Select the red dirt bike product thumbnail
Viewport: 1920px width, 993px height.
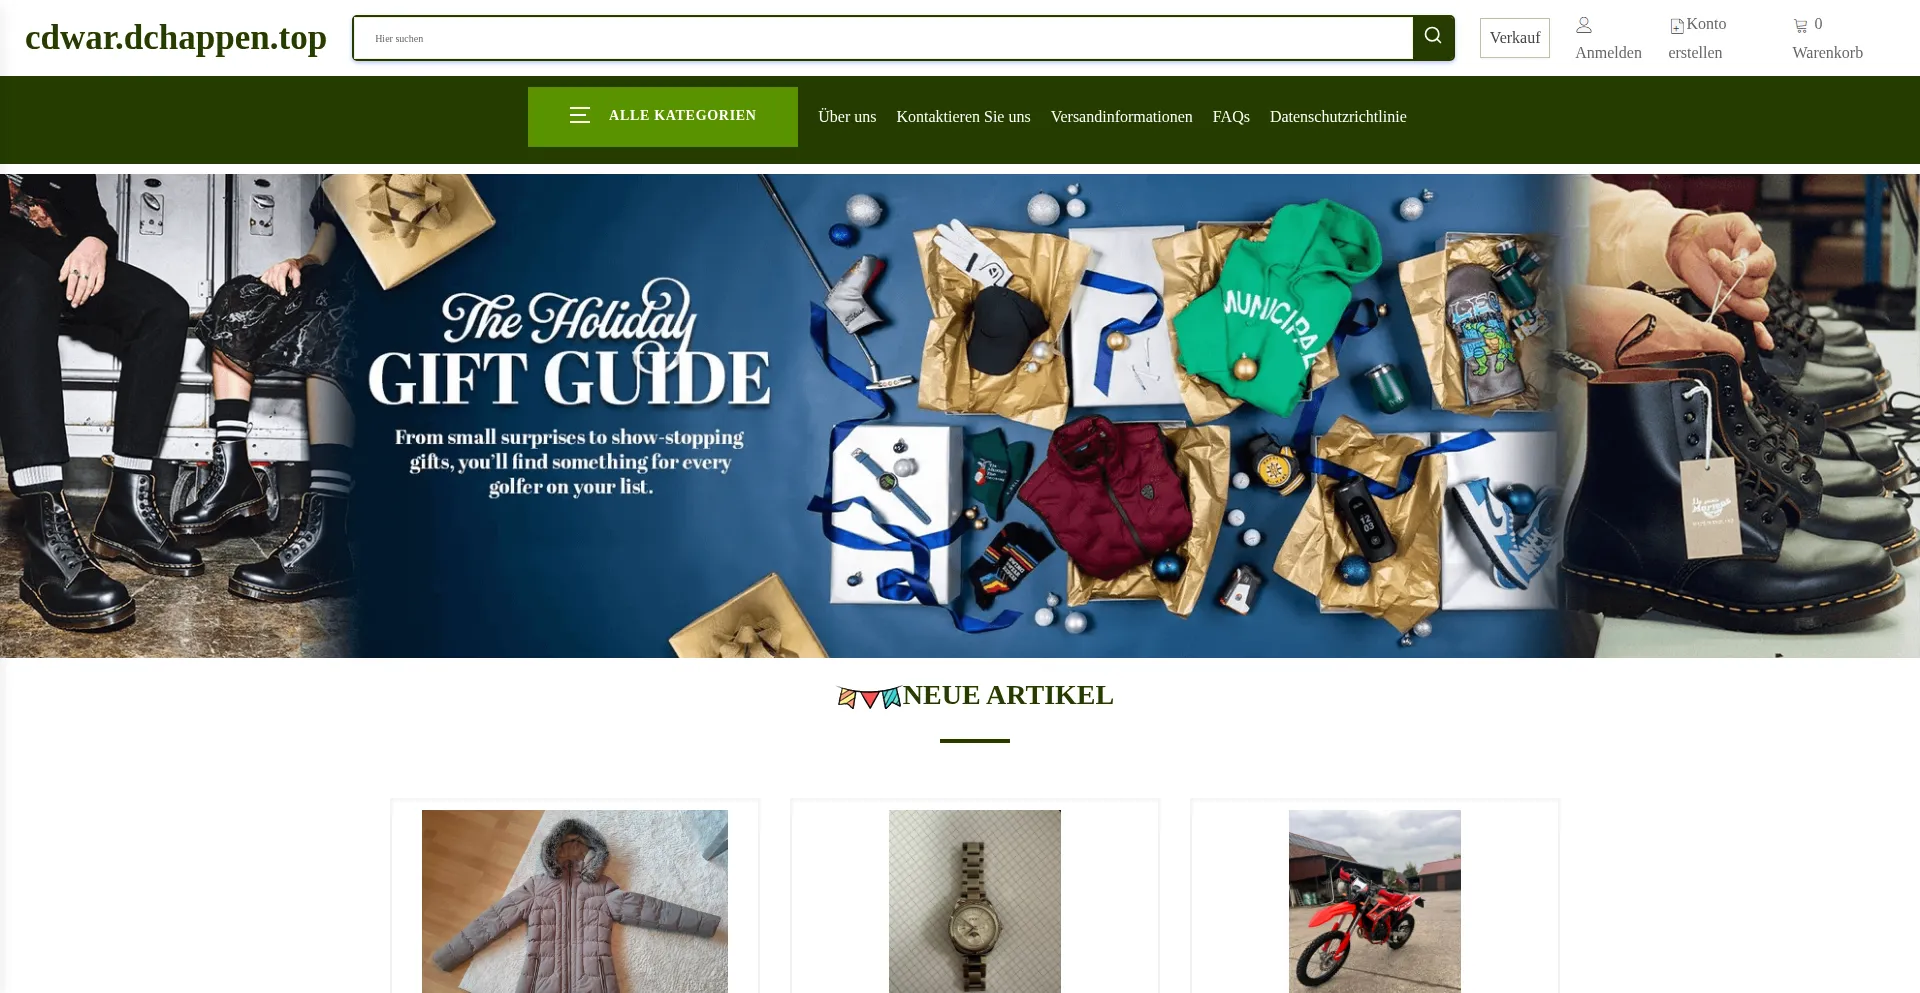click(x=1375, y=901)
